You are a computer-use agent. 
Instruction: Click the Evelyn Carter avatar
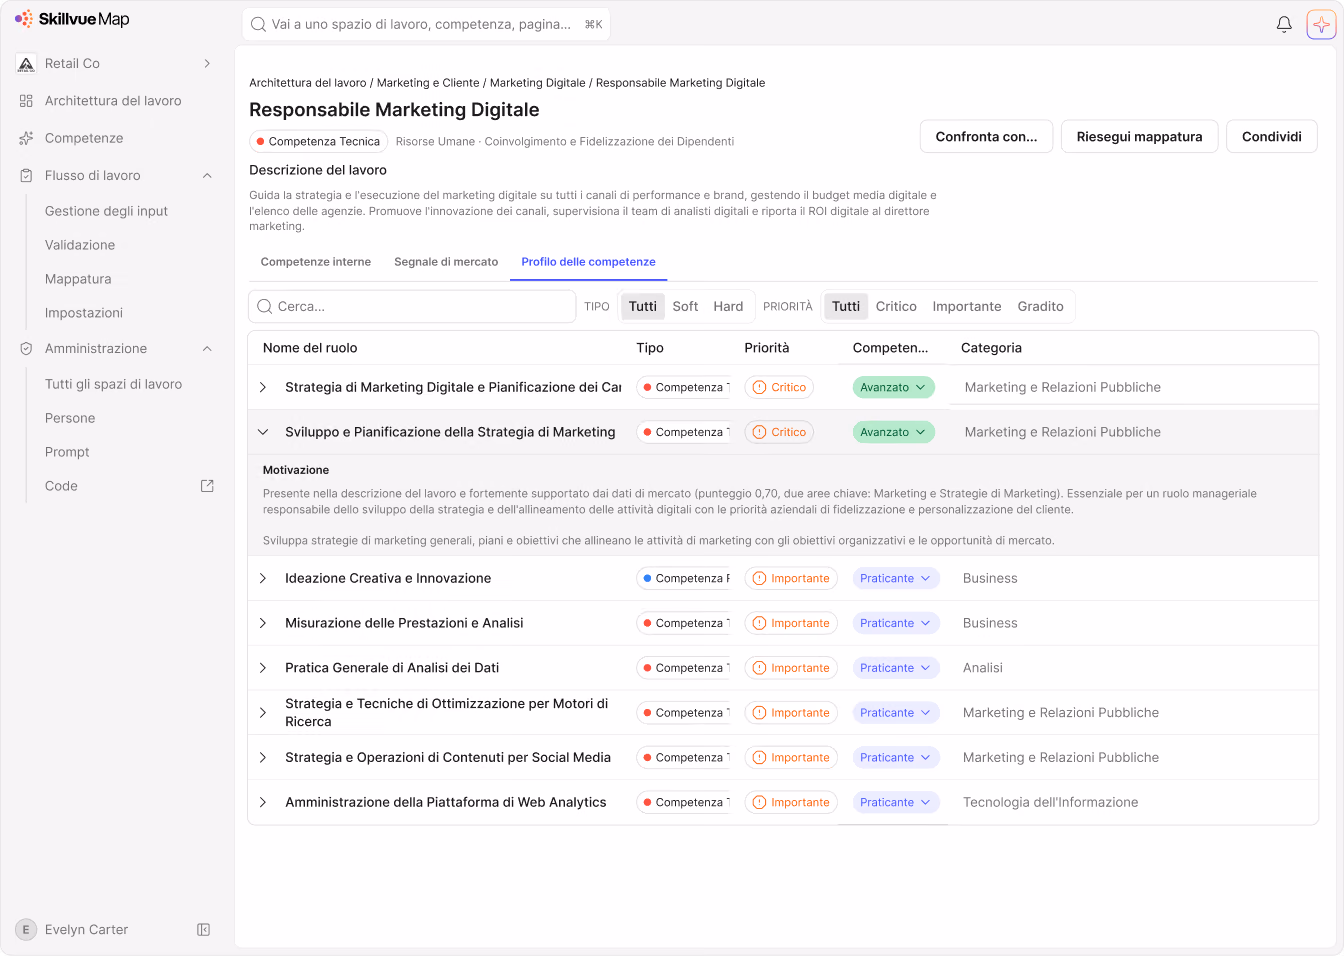[x=26, y=930]
